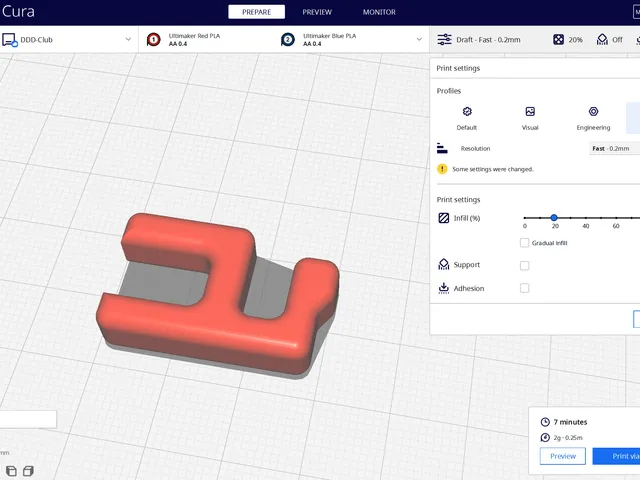The width and height of the screenshot is (640, 480).
Task: Set infill slider to the 0 tick
Action: click(x=525, y=218)
